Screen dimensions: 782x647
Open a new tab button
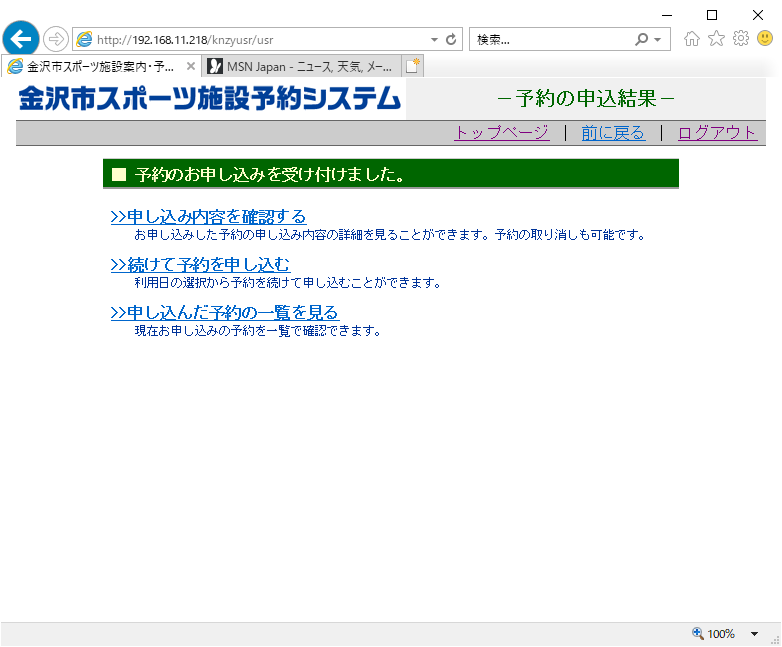(412, 66)
